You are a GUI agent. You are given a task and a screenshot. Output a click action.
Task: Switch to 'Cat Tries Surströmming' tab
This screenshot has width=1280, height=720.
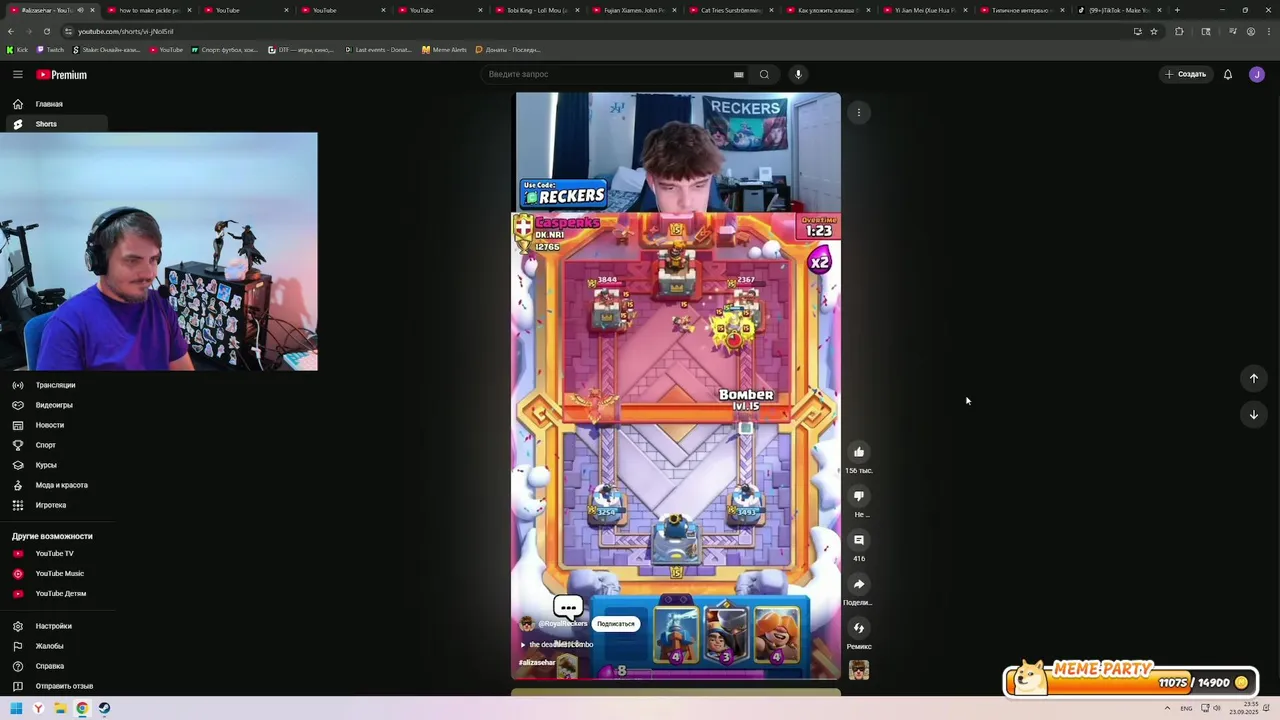[x=730, y=10]
